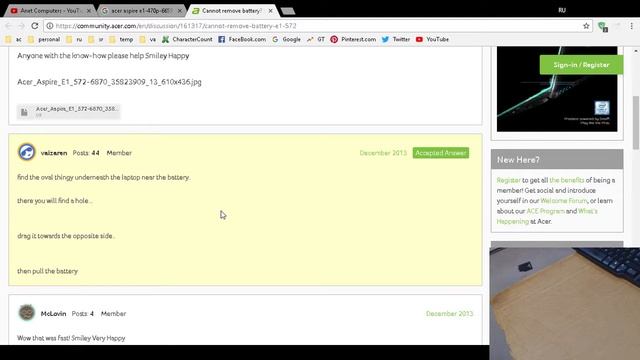
Task: Close the Cannot remove battery tab
Action: click(270, 11)
